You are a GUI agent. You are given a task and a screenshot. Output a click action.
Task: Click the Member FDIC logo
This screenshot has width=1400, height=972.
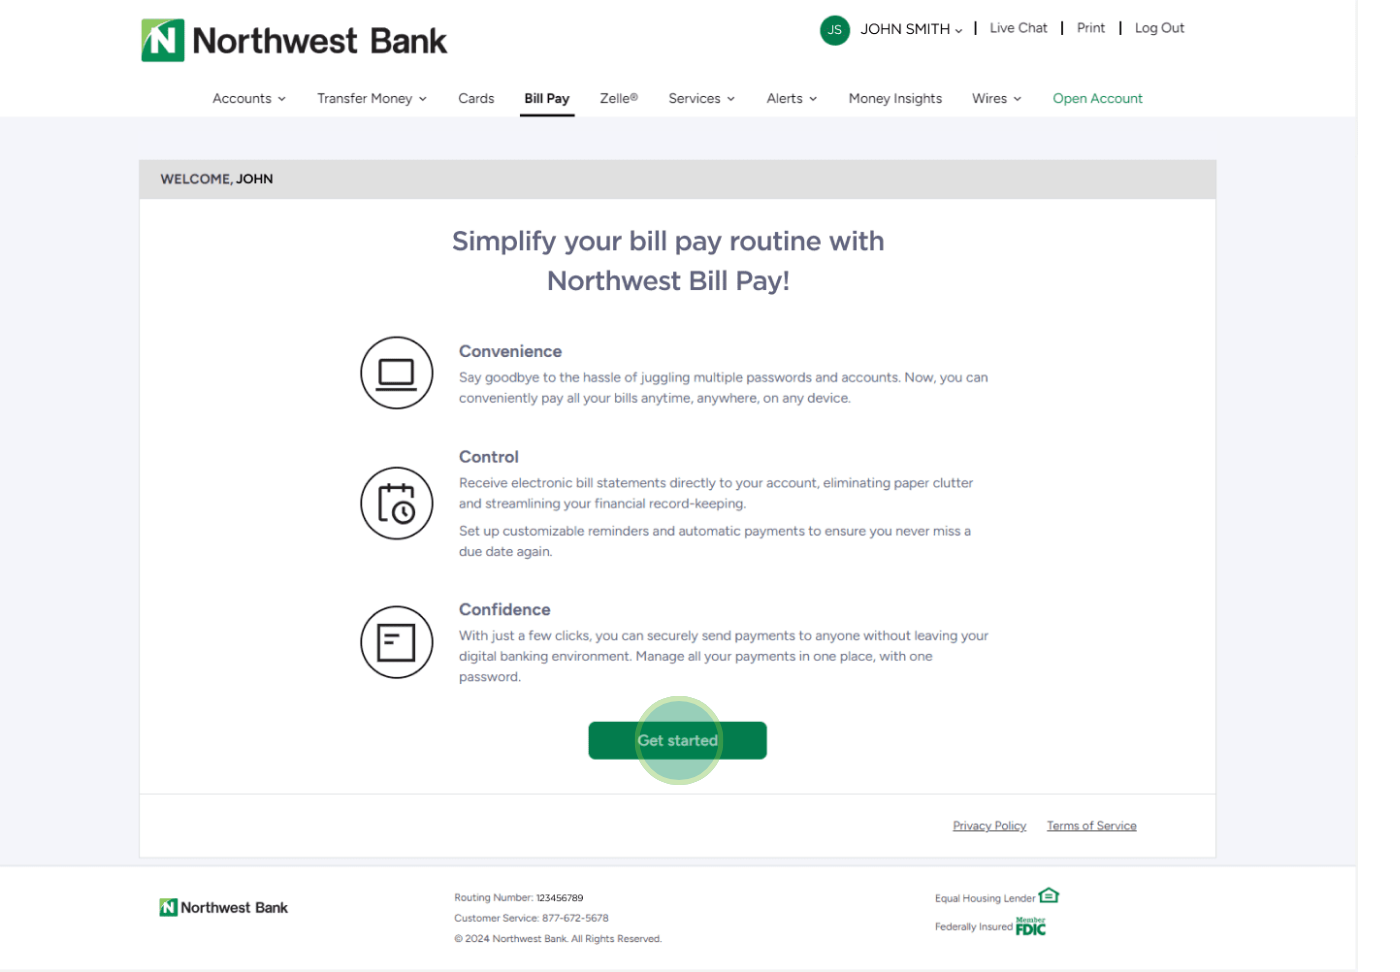coord(1030,927)
